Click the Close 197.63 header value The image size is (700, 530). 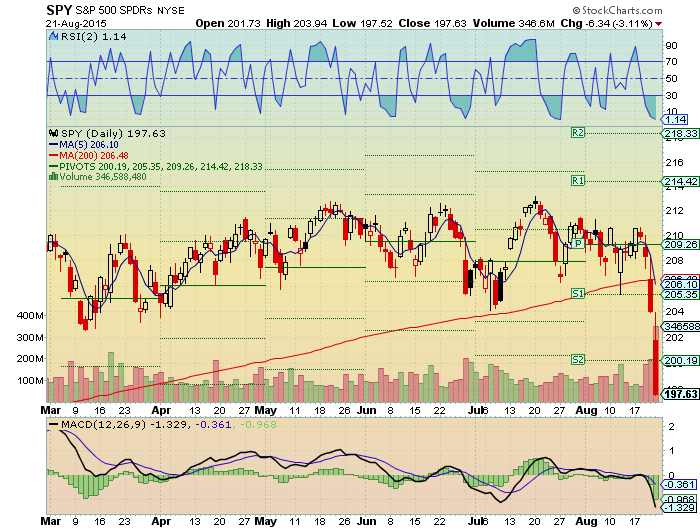tap(432, 23)
